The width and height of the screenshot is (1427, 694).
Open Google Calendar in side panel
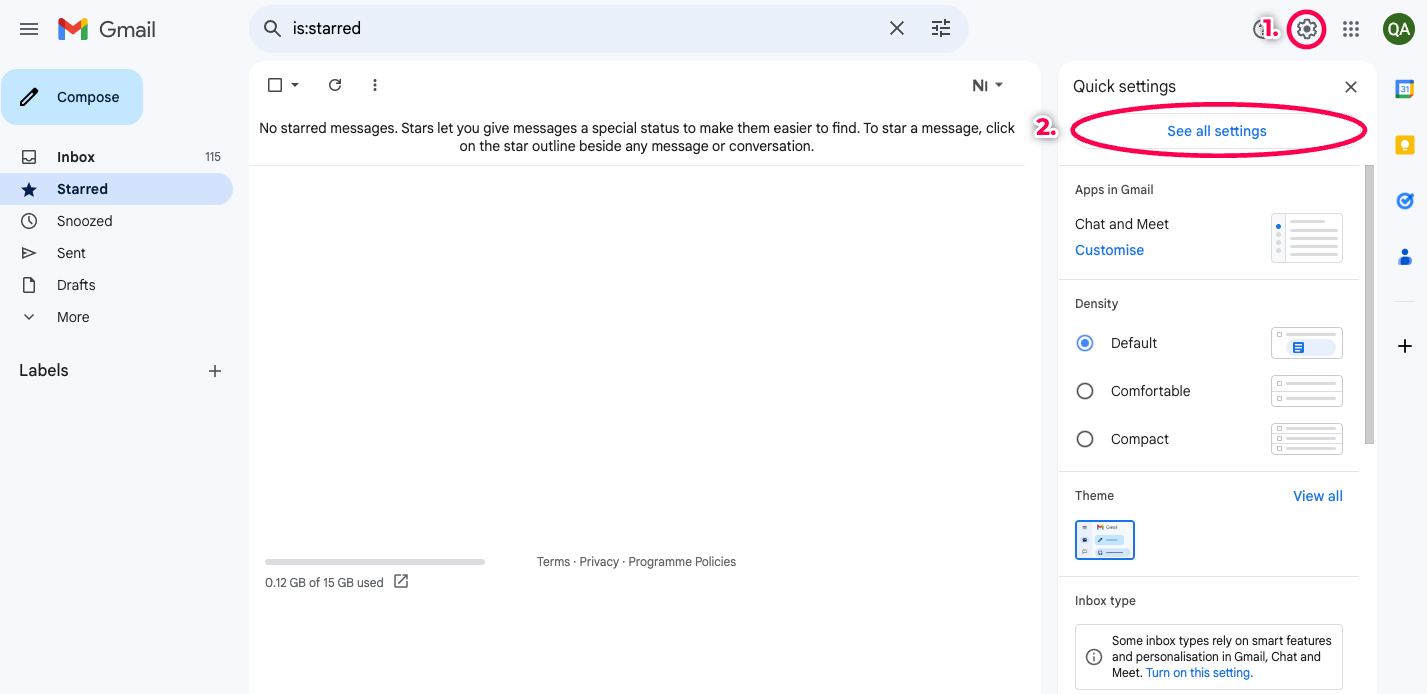coord(1404,89)
